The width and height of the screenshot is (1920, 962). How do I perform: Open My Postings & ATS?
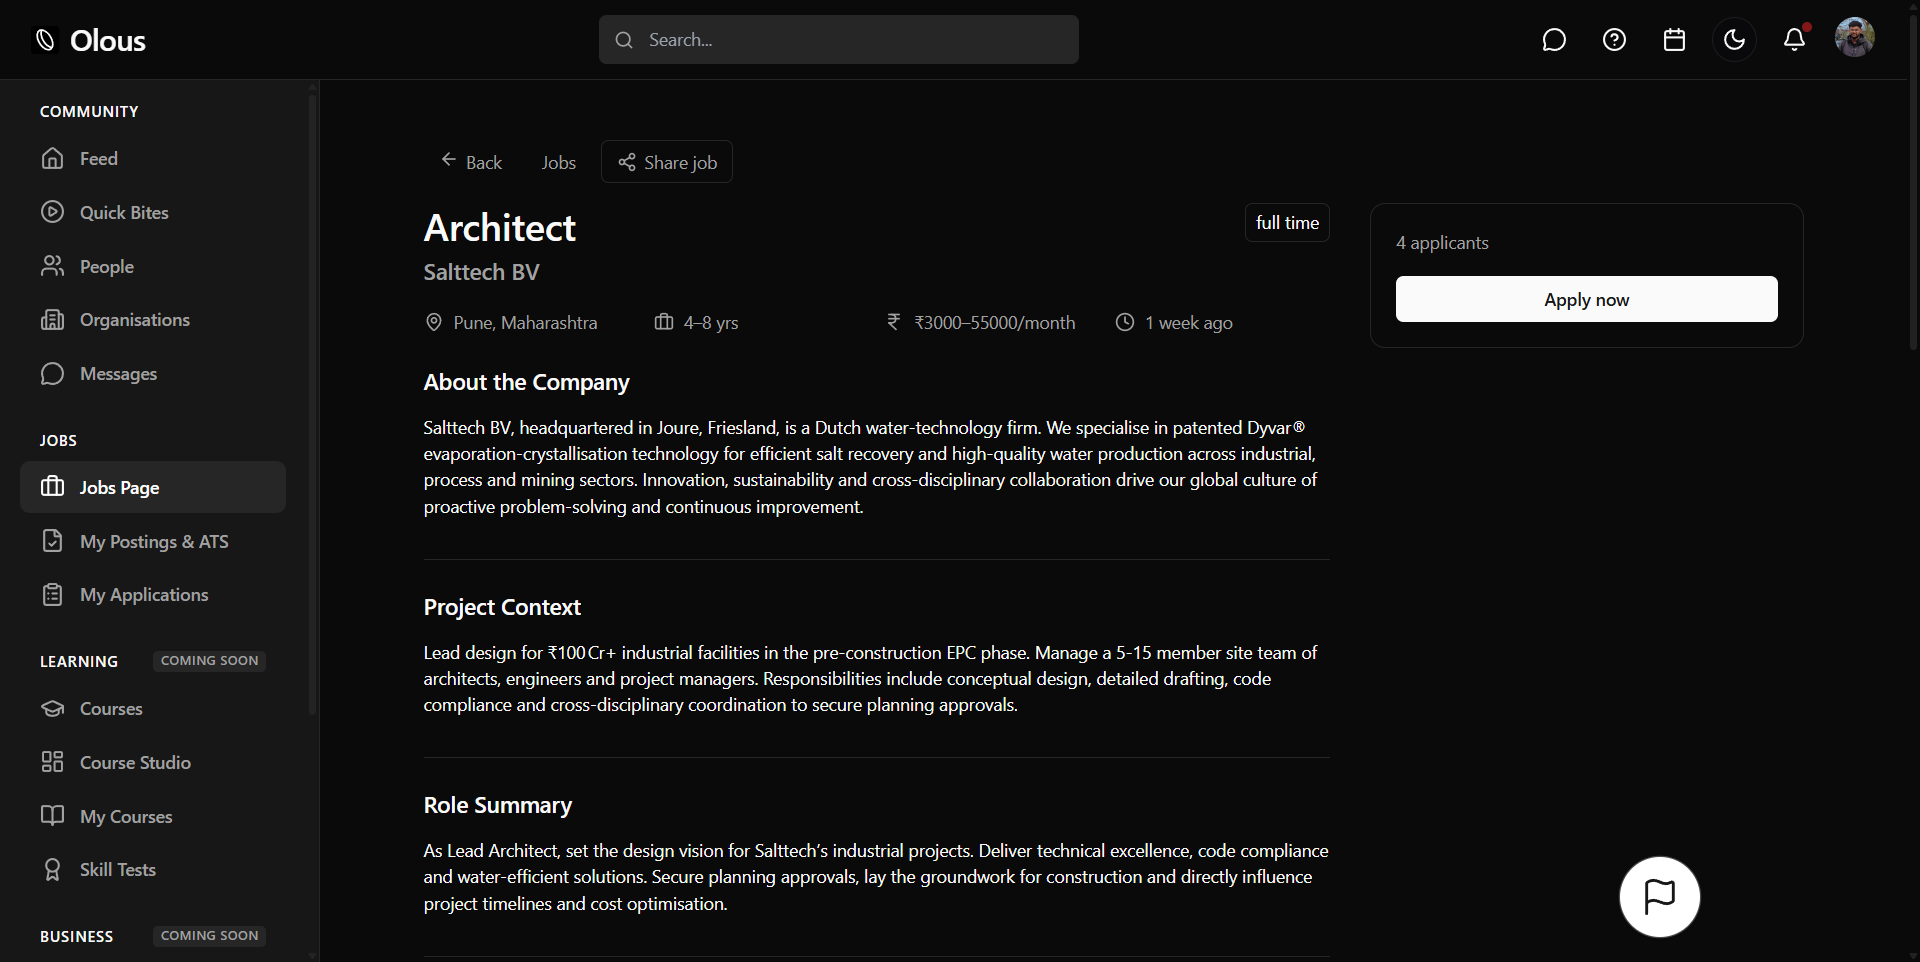point(153,541)
